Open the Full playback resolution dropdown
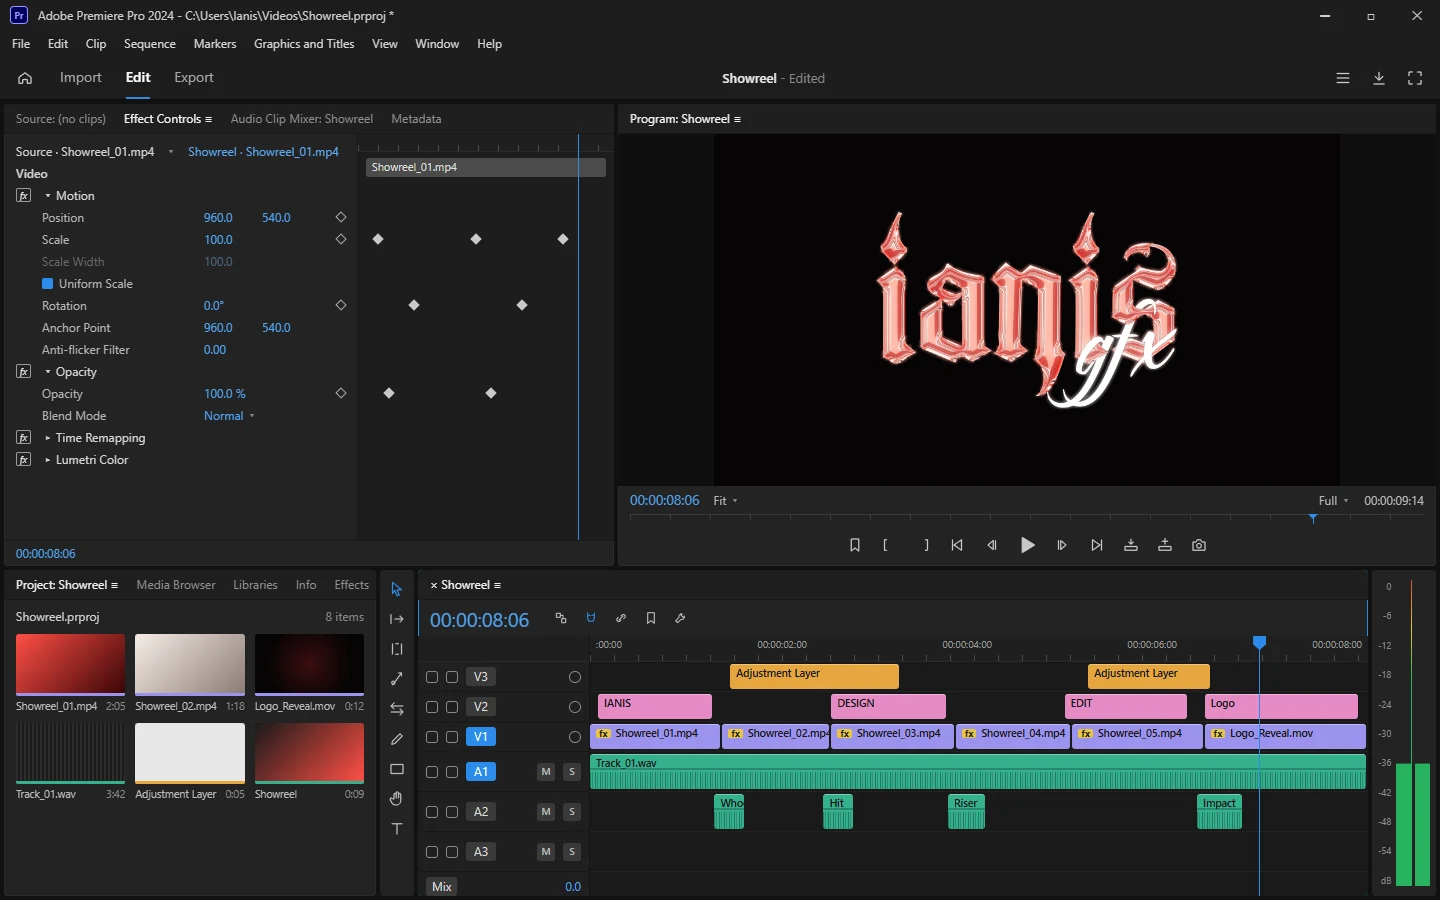This screenshot has width=1440, height=900. pos(1333,501)
